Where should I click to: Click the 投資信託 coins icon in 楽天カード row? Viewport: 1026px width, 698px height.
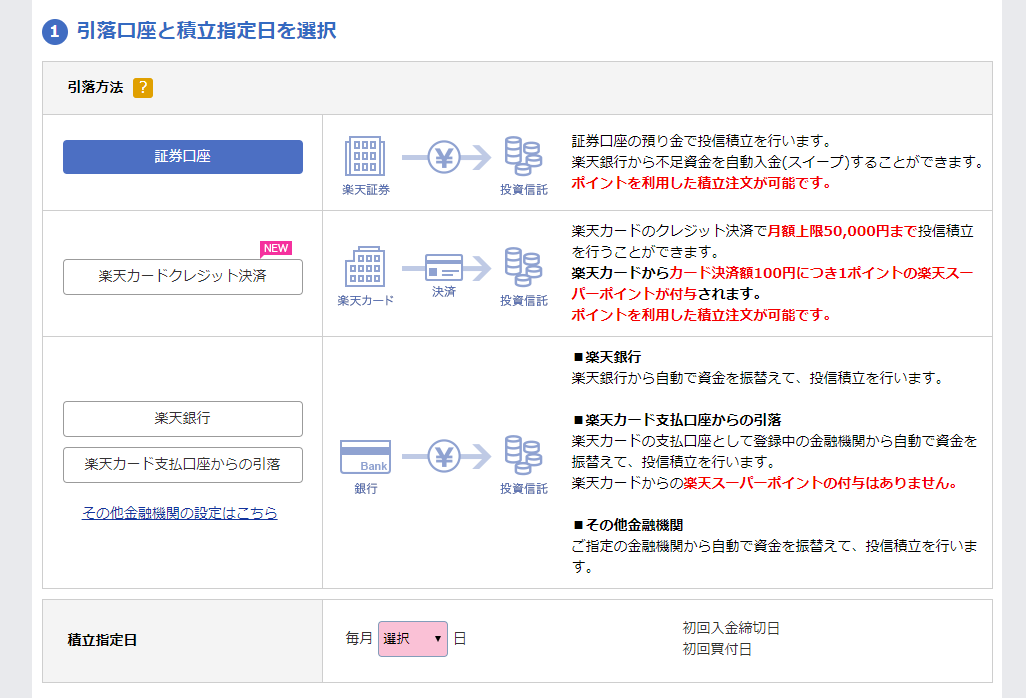(x=523, y=267)
